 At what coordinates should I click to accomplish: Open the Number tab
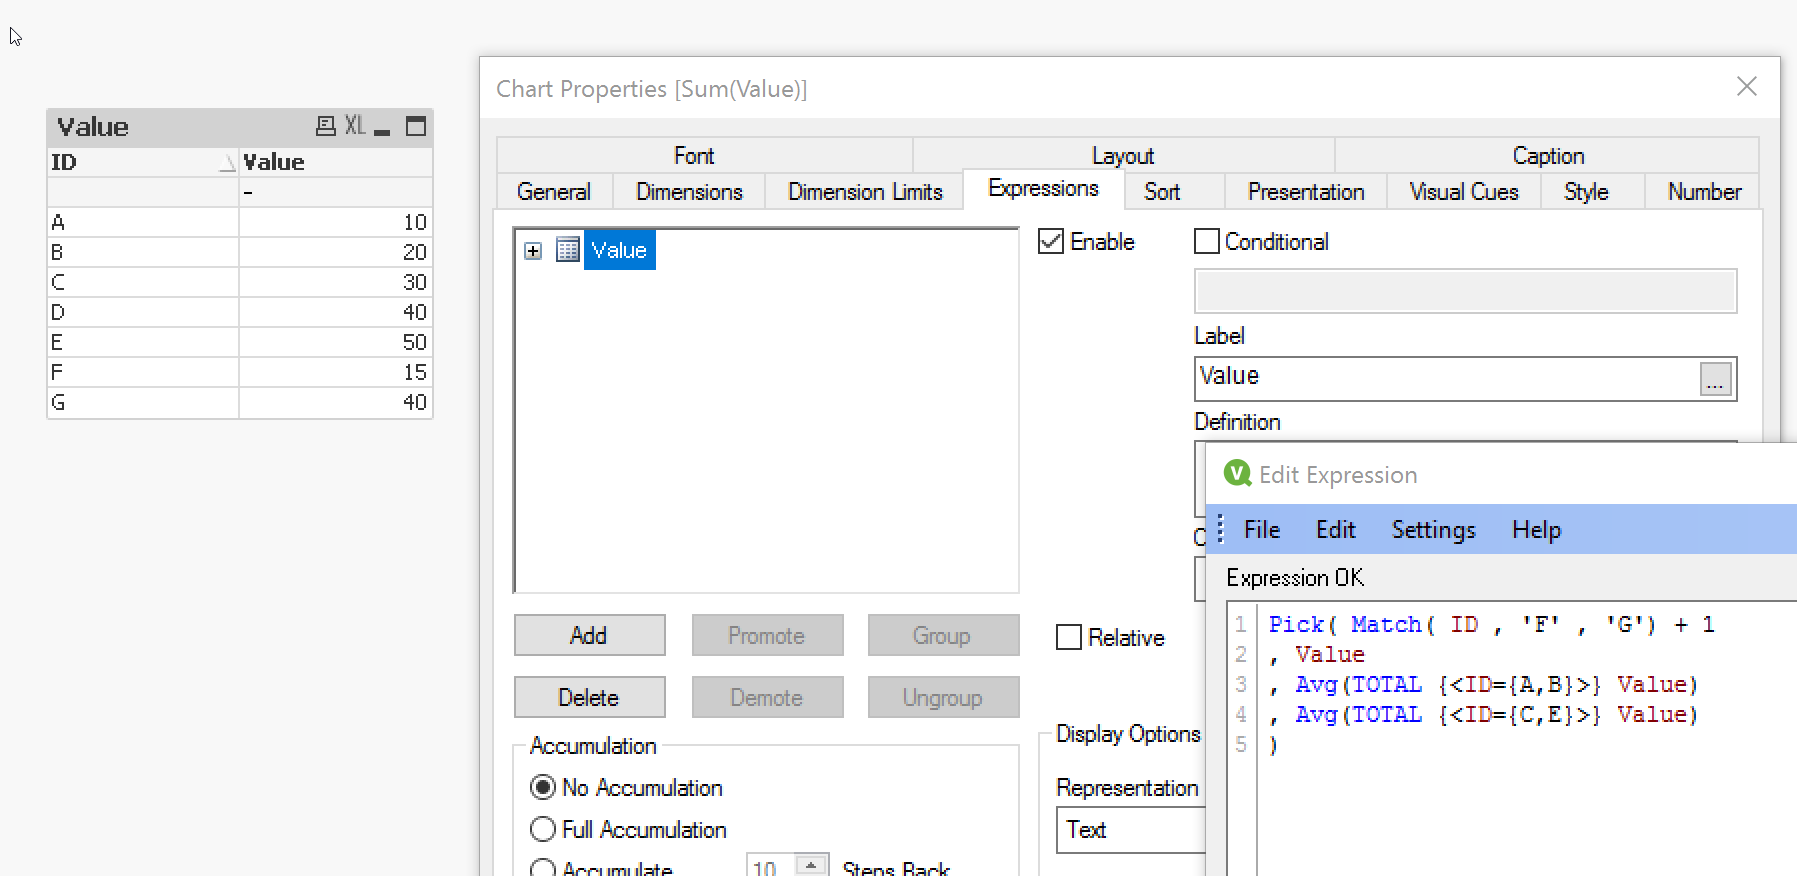1704,192
